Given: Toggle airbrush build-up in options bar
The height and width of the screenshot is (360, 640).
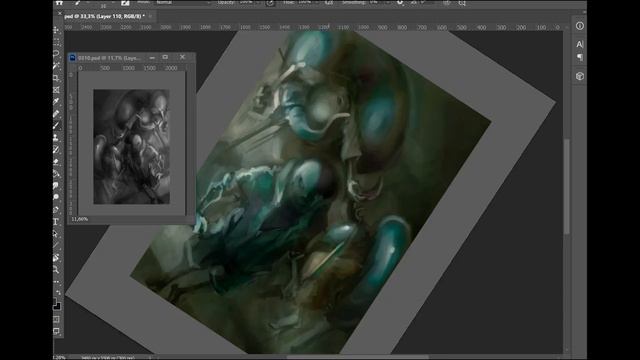Looking at the screenshot, I should pos(329,2).
